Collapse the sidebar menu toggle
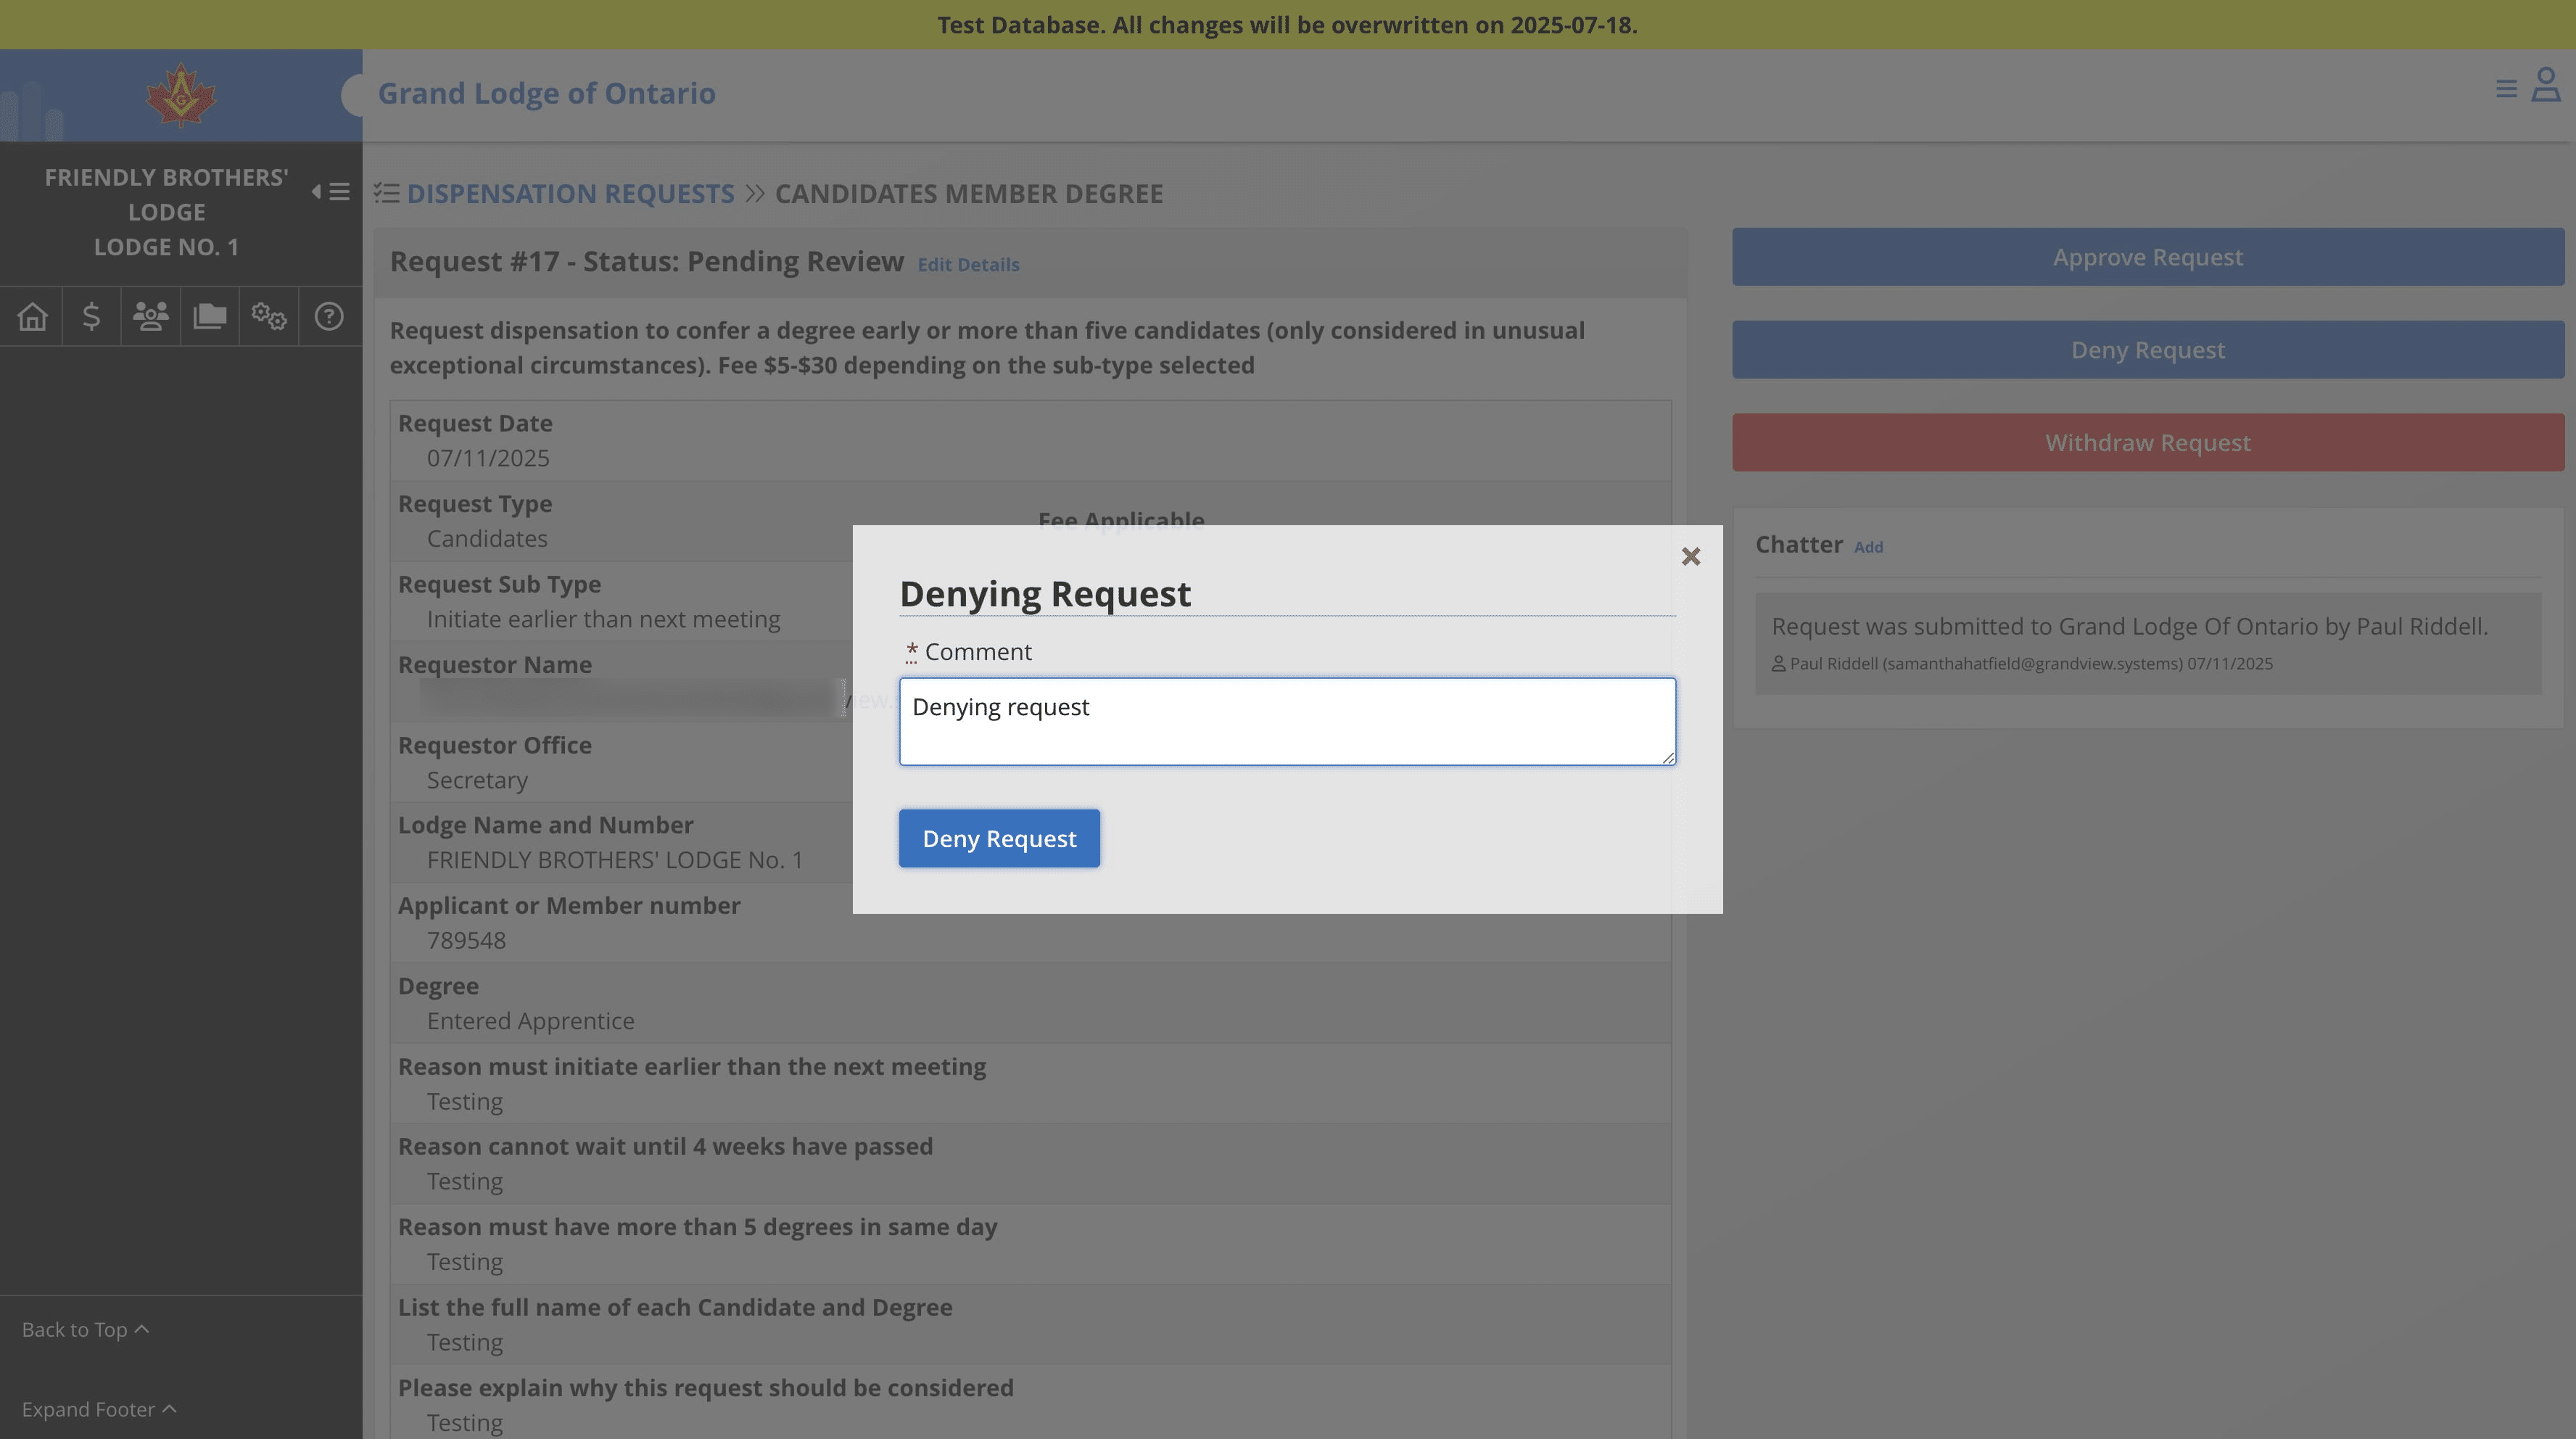Image resolution: width=2576 pixels, height=1439 pixels. click(x=330, y=191)
